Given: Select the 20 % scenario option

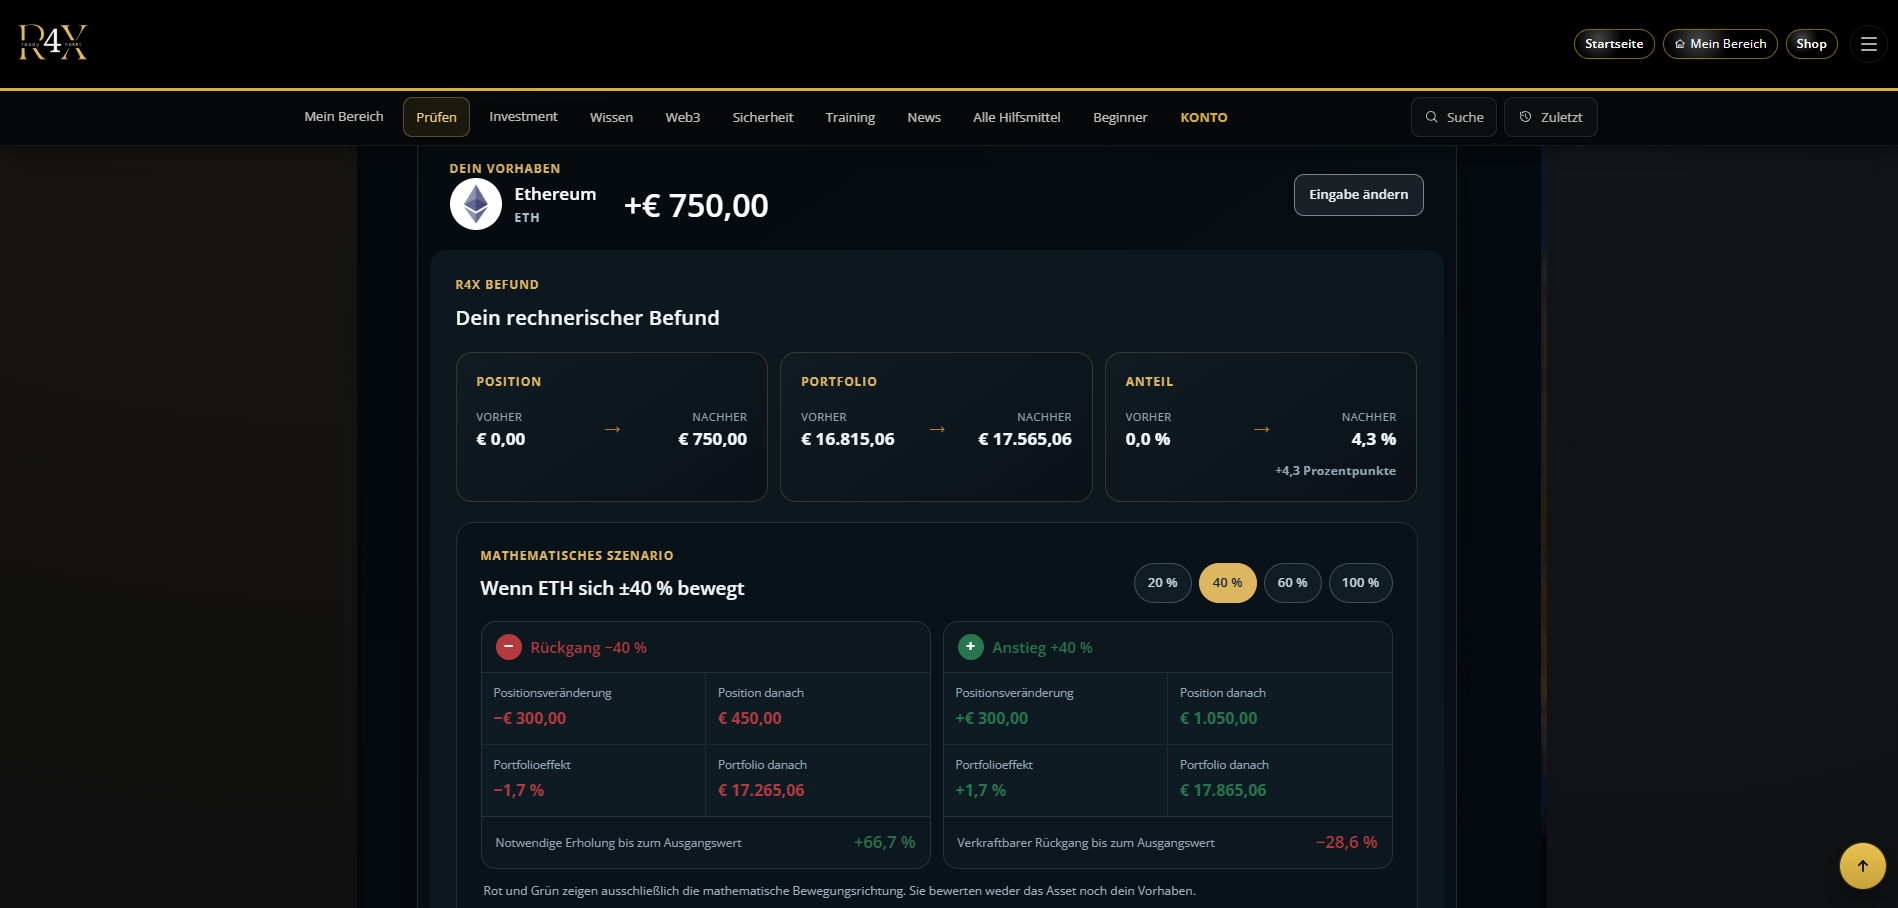Looking at the screenshot, I should 1162,583.
